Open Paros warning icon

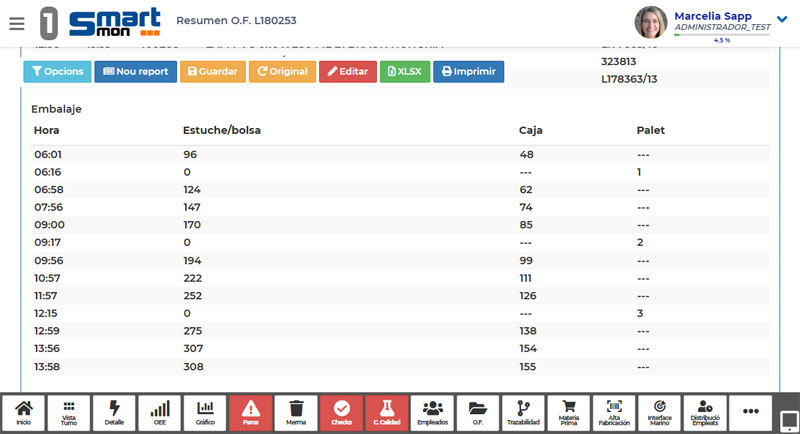[251, 413]
